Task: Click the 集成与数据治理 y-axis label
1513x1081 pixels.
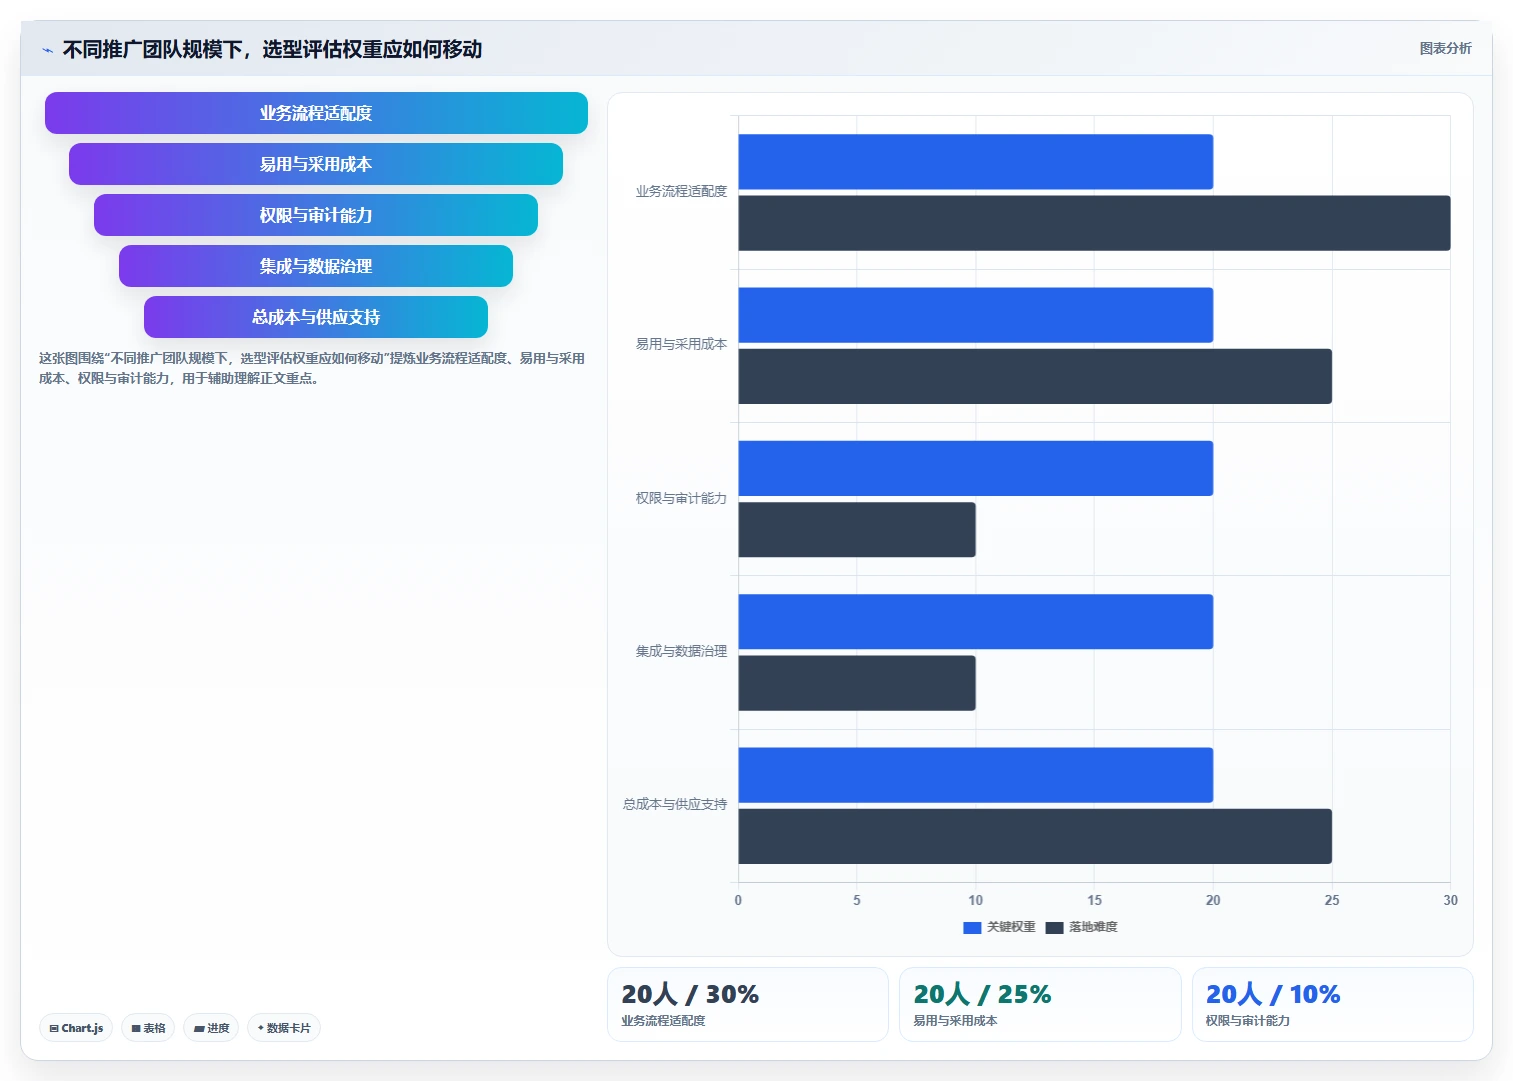Action: [681, 651]
